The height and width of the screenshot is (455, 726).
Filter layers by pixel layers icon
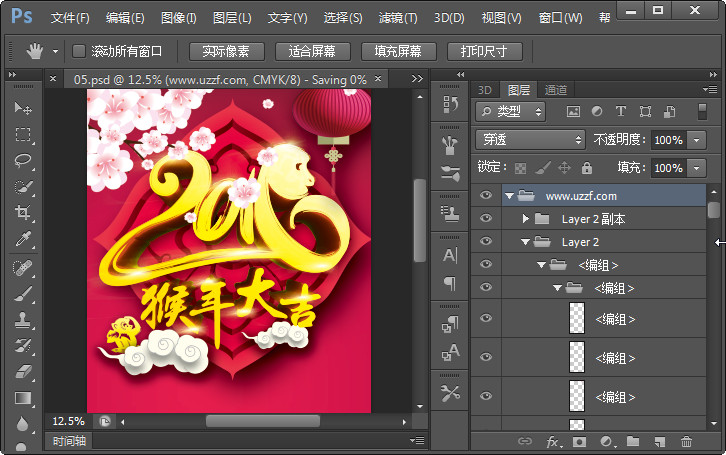(x=573, y=112)
